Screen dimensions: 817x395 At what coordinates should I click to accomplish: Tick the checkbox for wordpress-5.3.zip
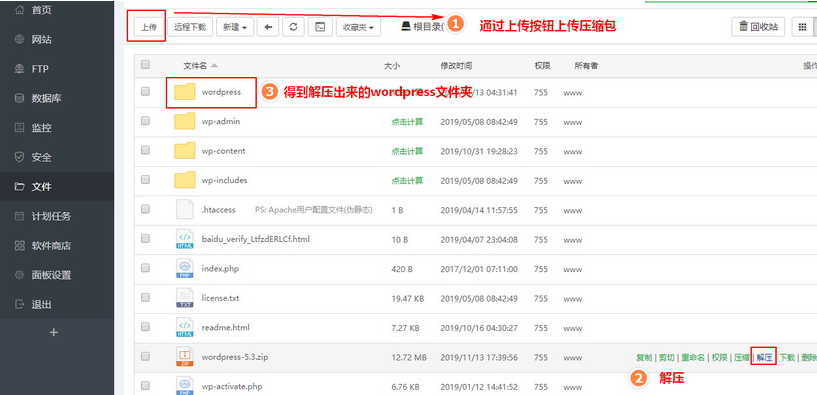click(x=145, y=356)
